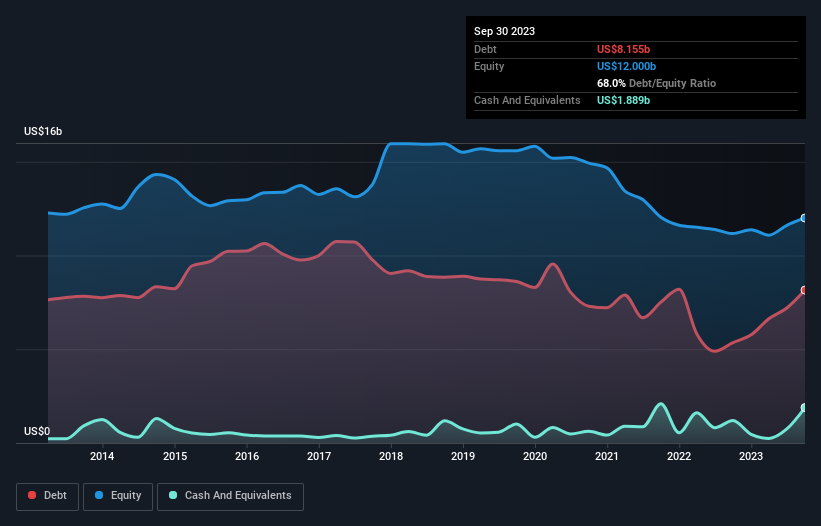This screenshot has width=821, height=526.
Task: Select the 2018 x-axis label
Action: click(391, 456)
